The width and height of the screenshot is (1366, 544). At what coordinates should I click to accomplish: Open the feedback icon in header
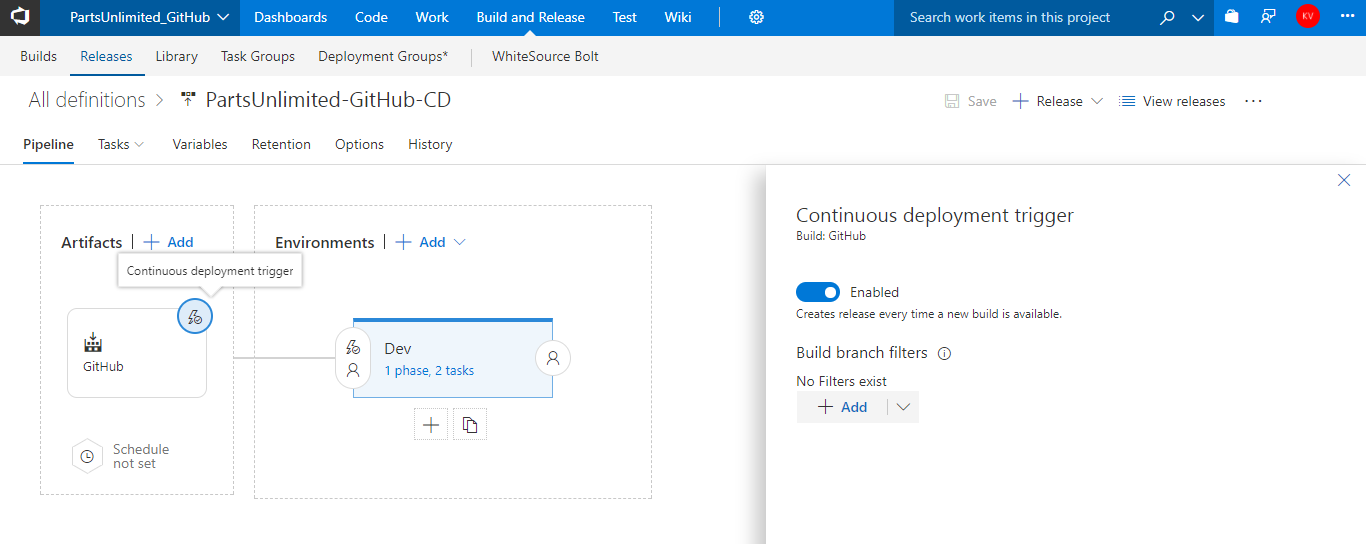(x=1268, y=17)
